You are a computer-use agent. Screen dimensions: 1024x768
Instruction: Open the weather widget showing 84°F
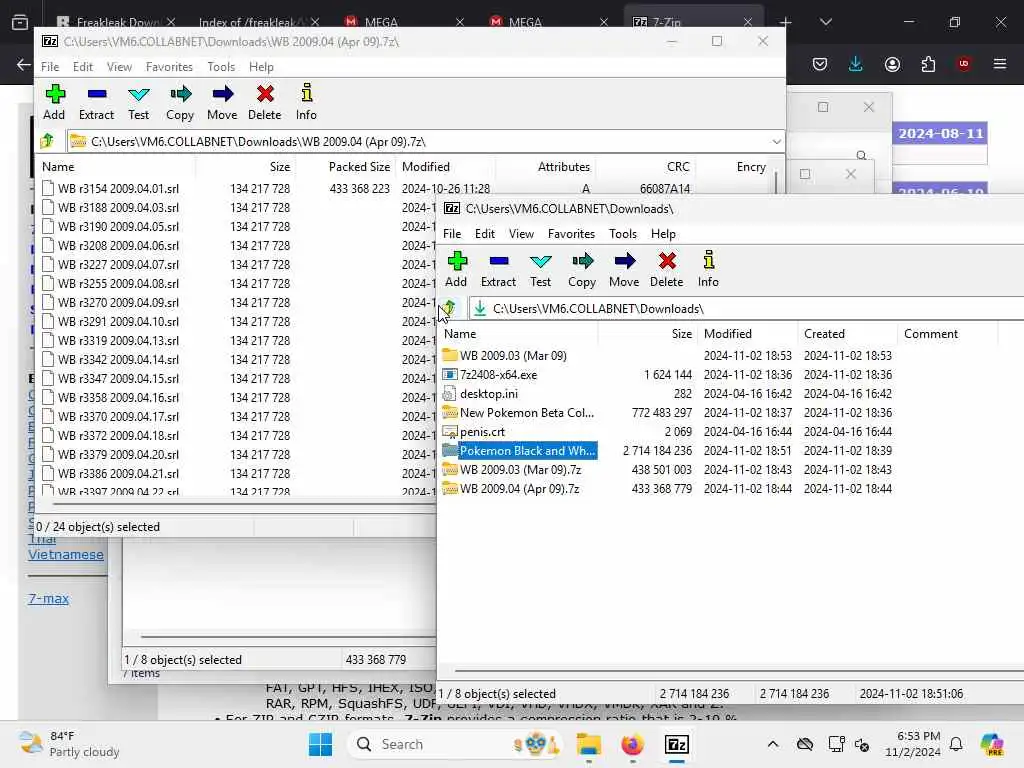tap(69, 744)
